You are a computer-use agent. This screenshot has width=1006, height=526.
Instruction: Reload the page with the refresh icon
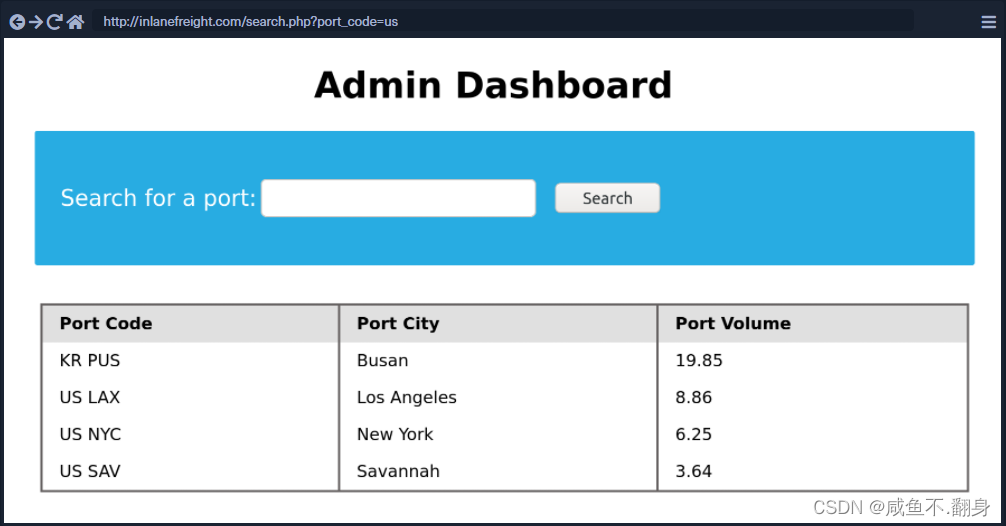pos(55,22)
